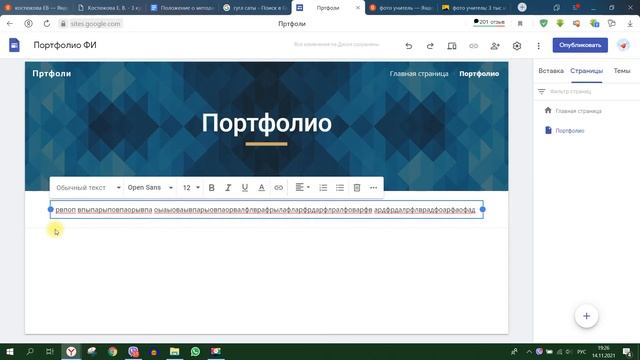Share with others icon
The width and height of the screenshot is (640, 360).
(x=495, y=46)
